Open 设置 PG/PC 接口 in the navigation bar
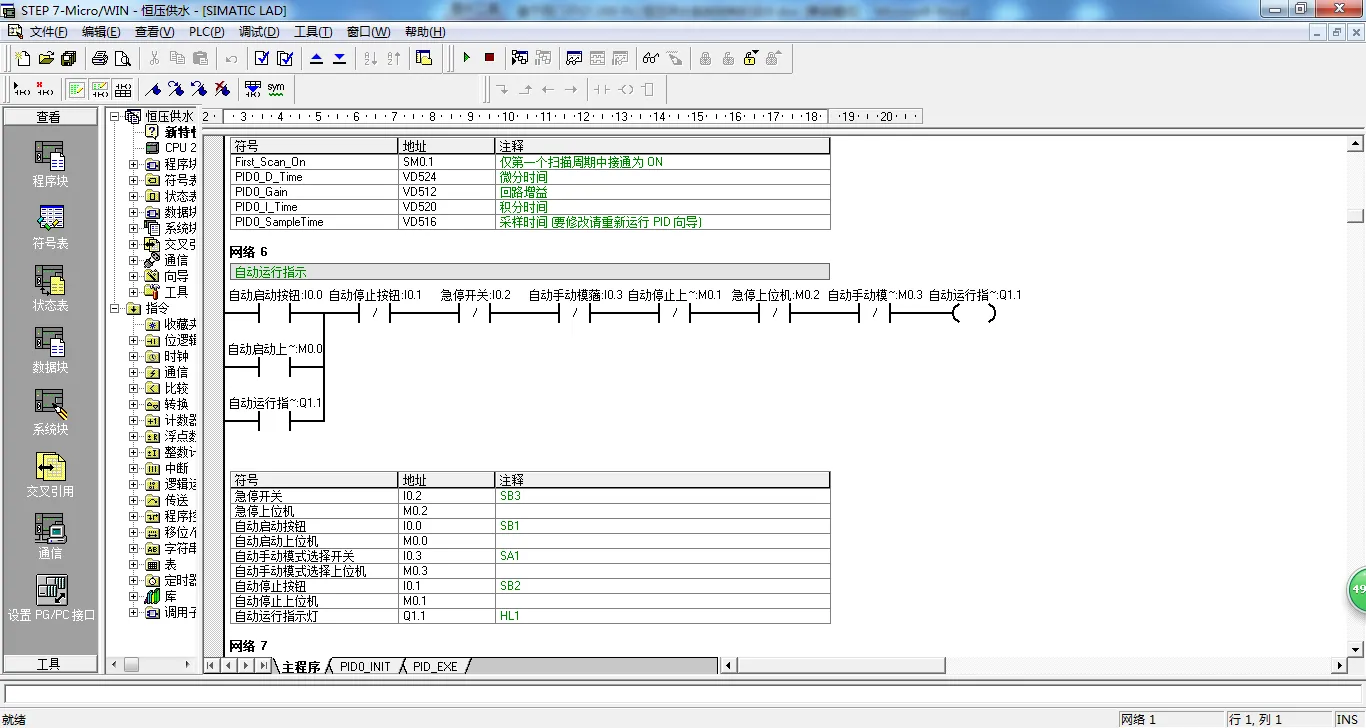Screen dimensions: 1366x728 click(50, 599)
